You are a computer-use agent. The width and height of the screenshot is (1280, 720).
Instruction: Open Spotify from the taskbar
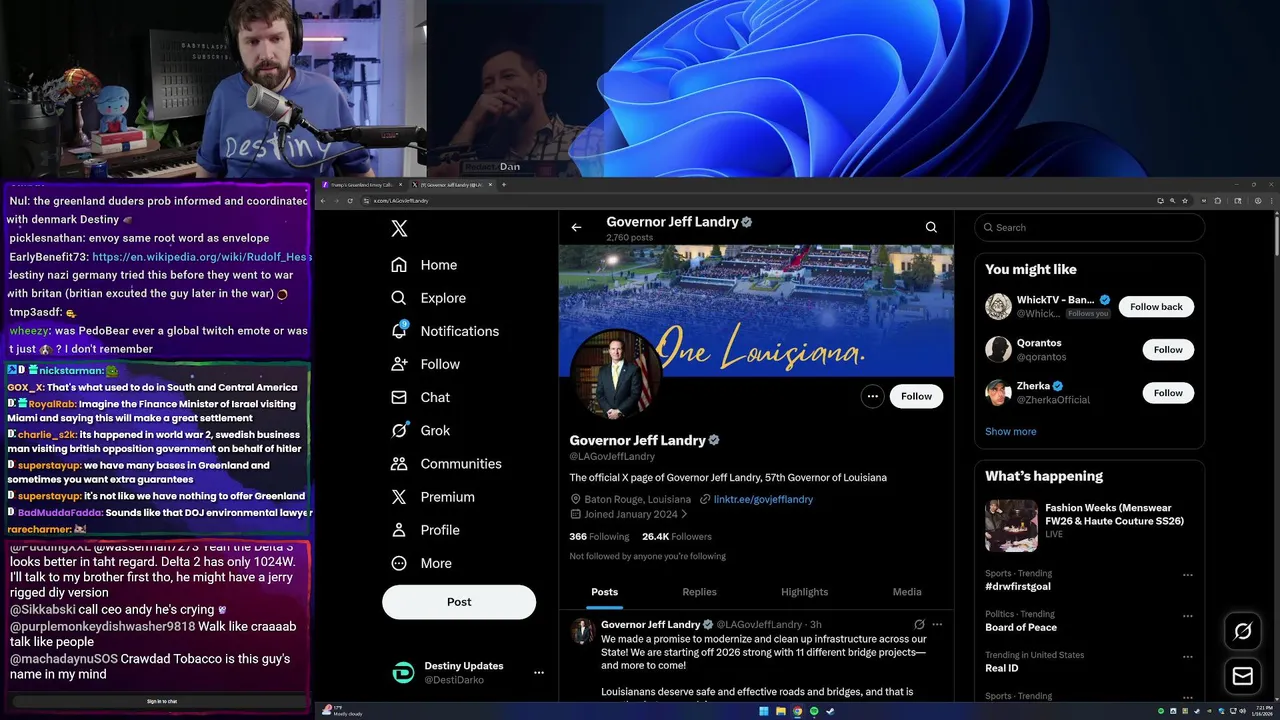[x=814, y=712]
